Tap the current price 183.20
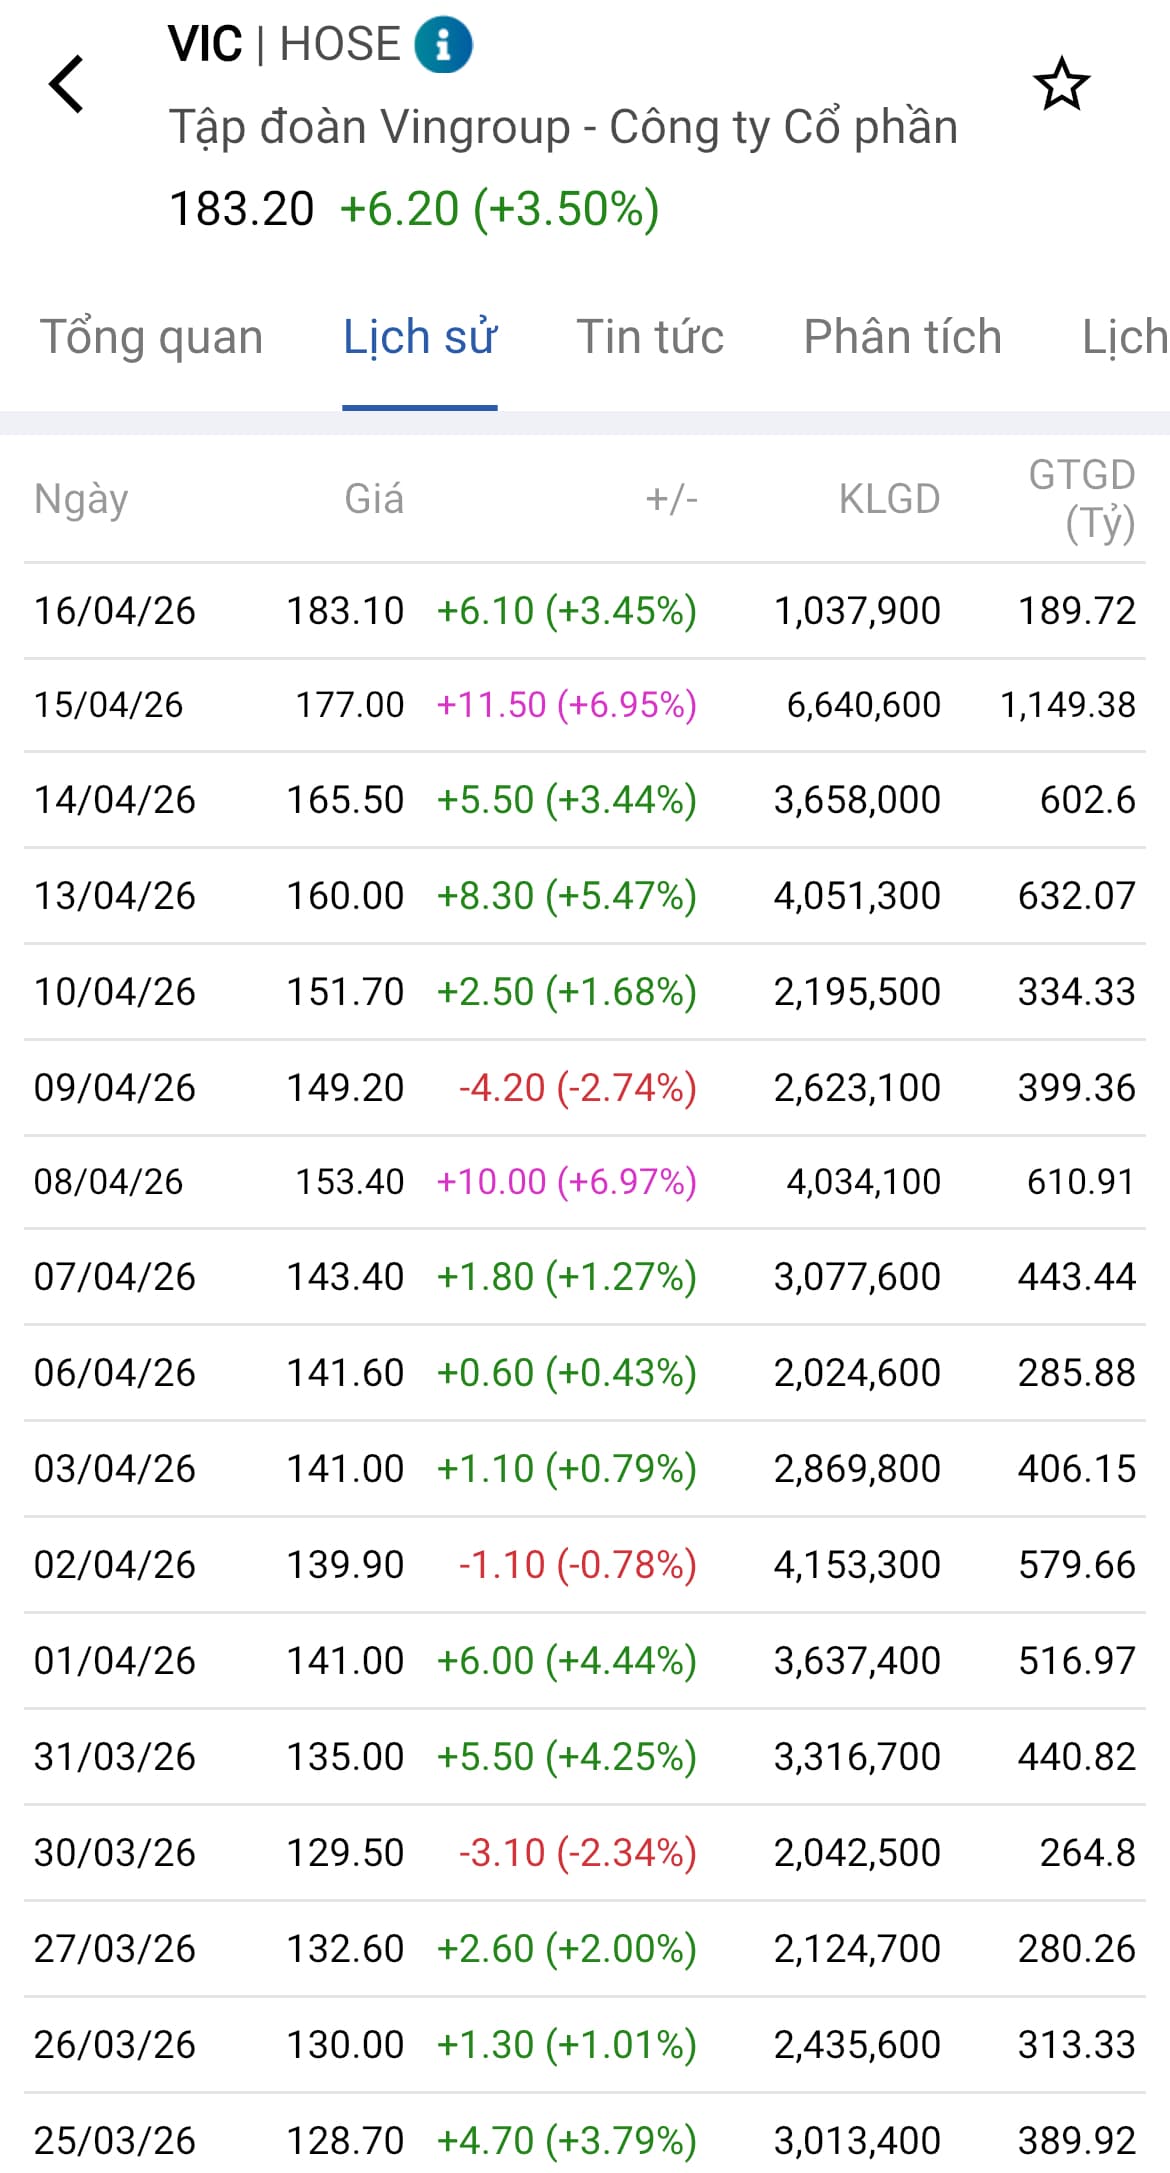This screenshot has height=2173, width=1170. pyautogui.click(x=242, y=209)
